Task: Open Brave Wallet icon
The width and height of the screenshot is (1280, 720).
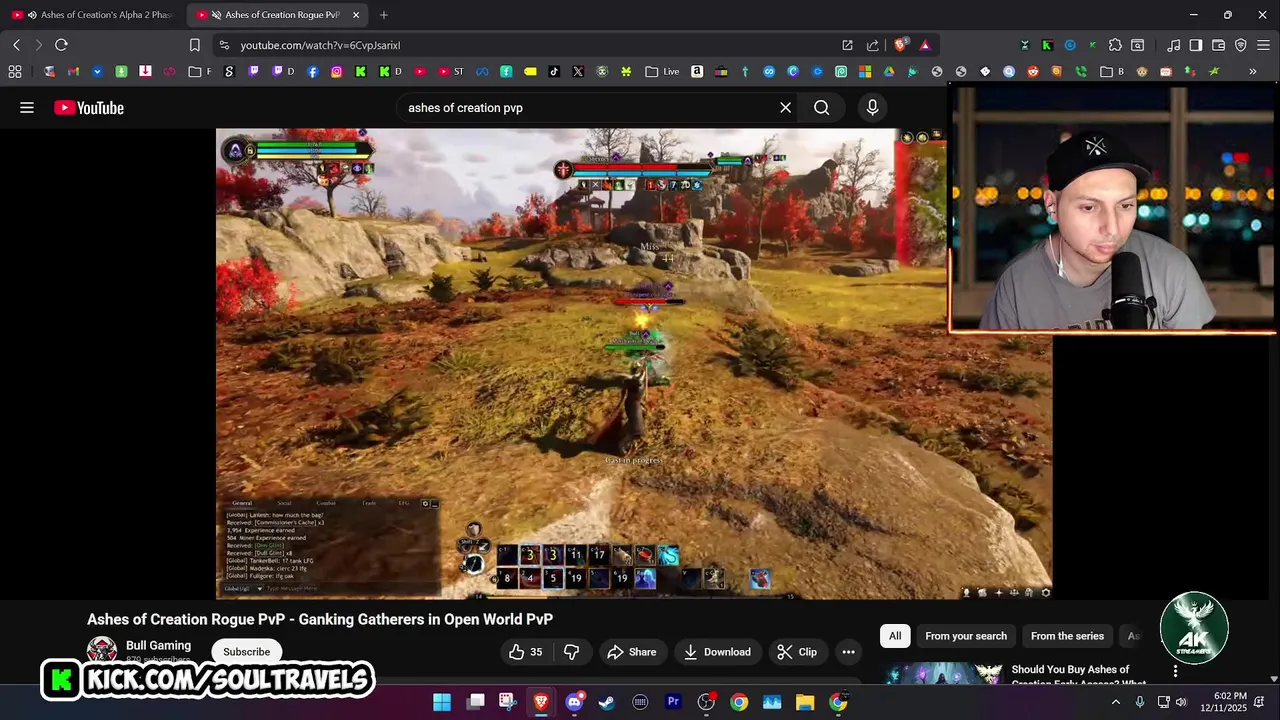Action: 1218,45
